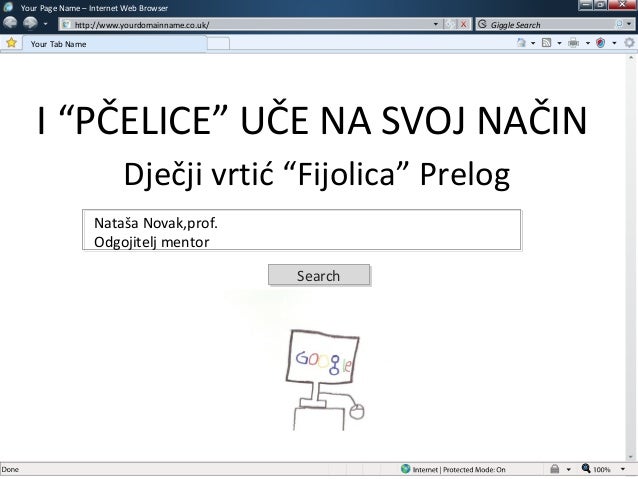Screen dimensions: 638x479
Task: Open the zoom level dropdown arrow
Action: 623,469
